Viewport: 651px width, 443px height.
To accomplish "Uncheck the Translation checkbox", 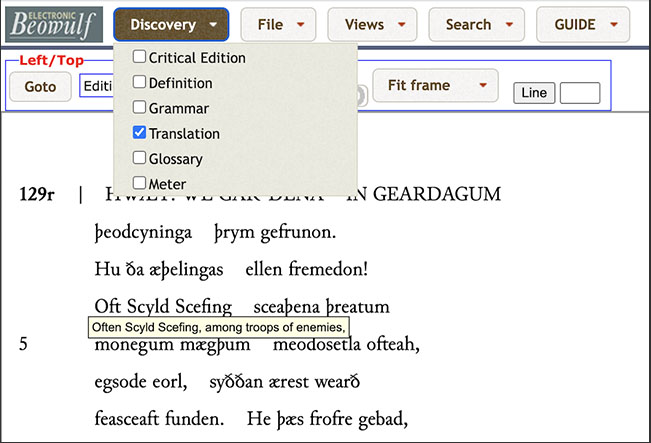I will point(139,132).
